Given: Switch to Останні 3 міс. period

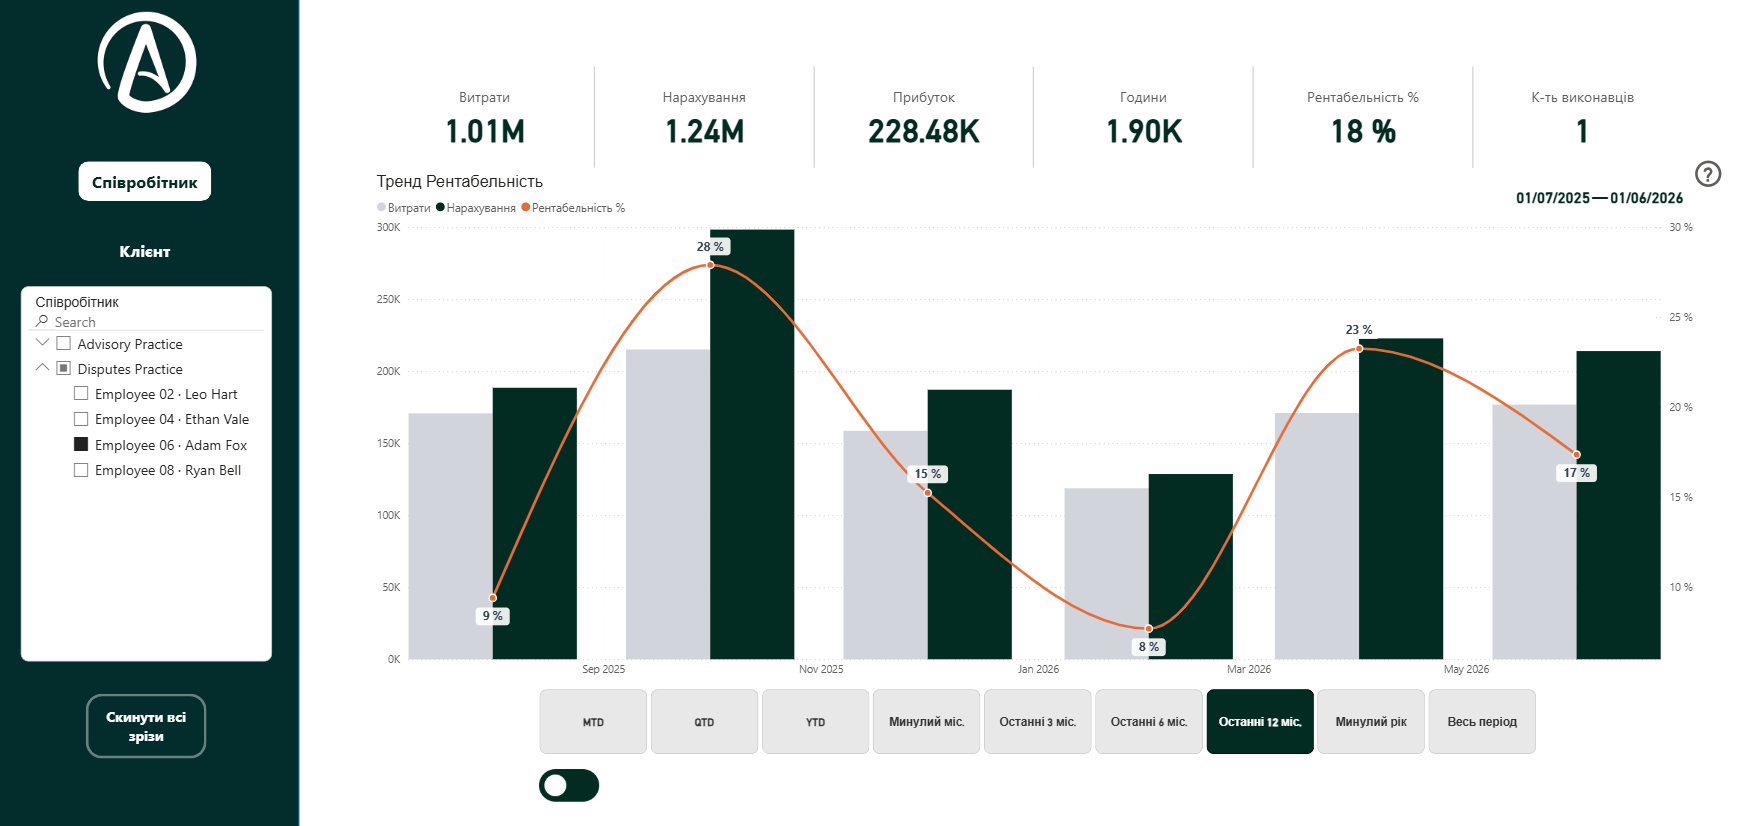Looking at the screenshot, I should pyautogui.click(x=1037, y=721).
